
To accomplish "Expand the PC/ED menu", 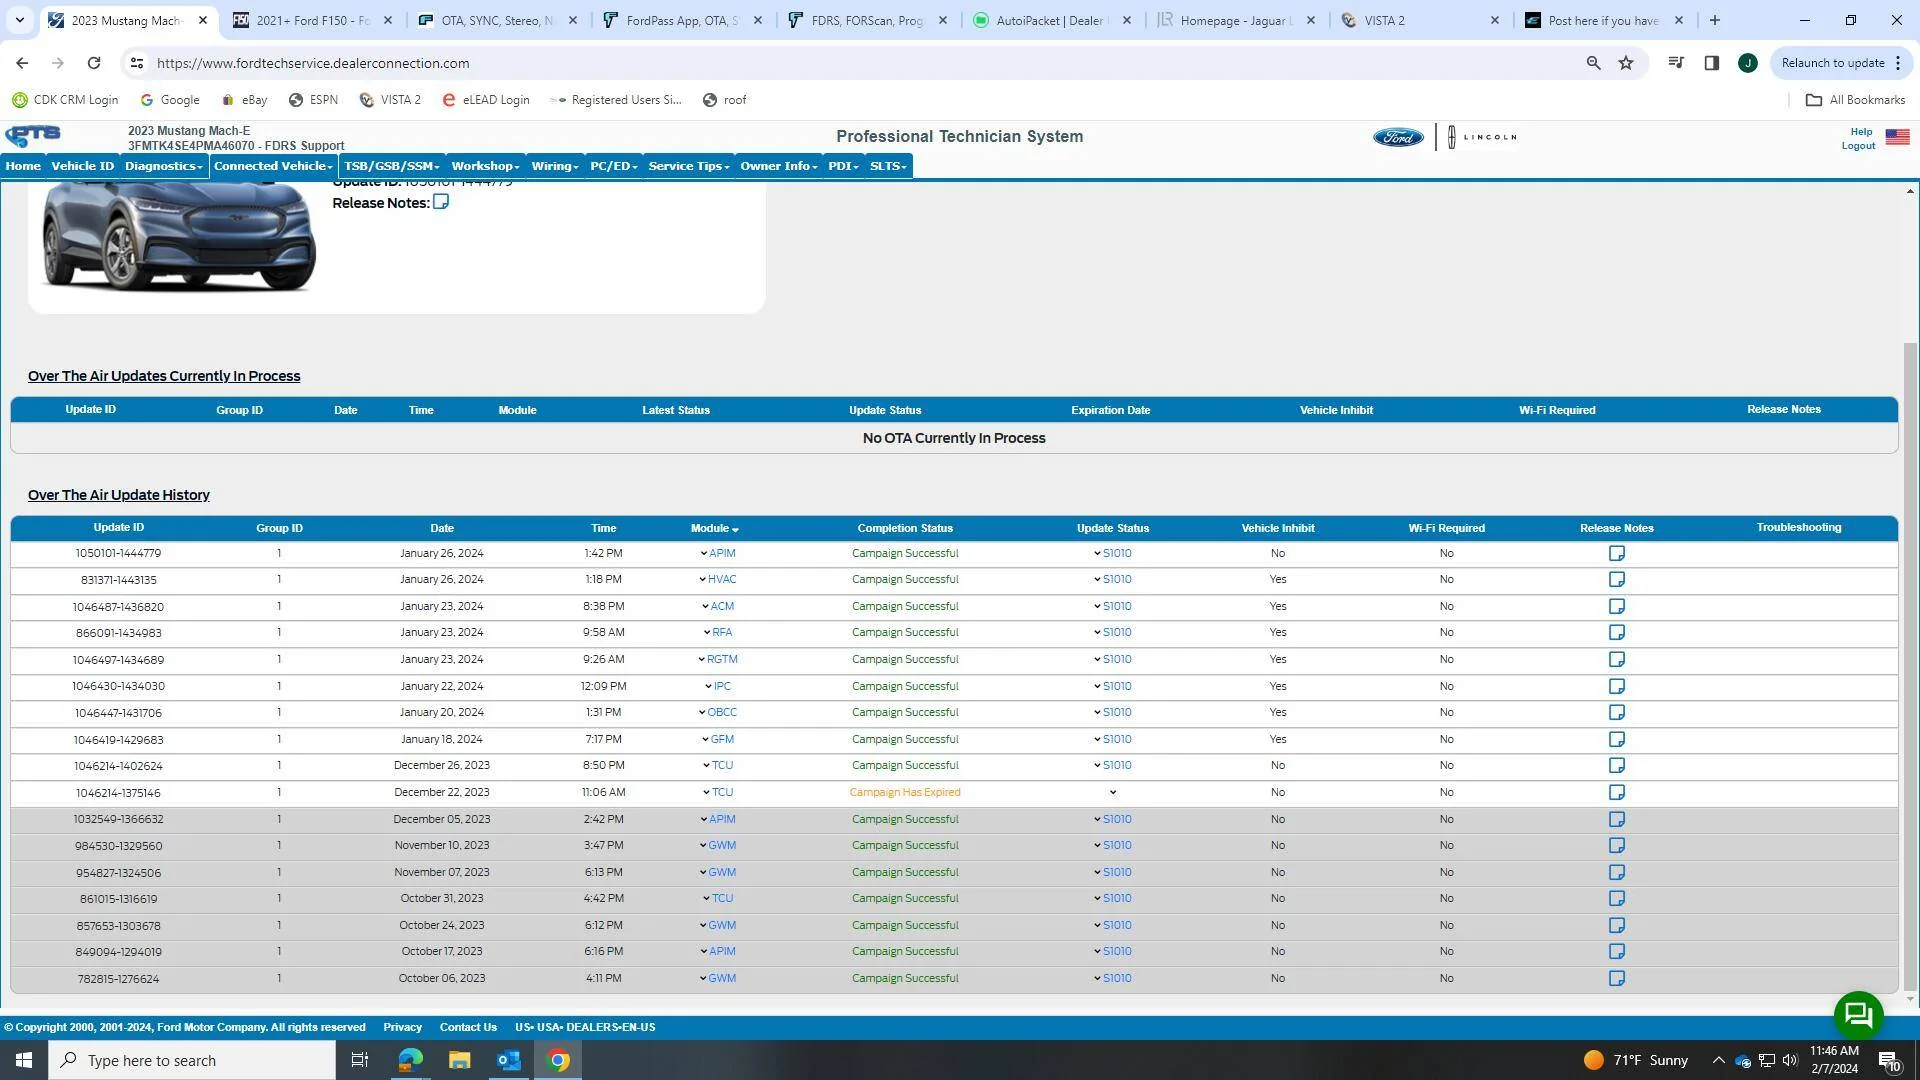I will [614, 166].
